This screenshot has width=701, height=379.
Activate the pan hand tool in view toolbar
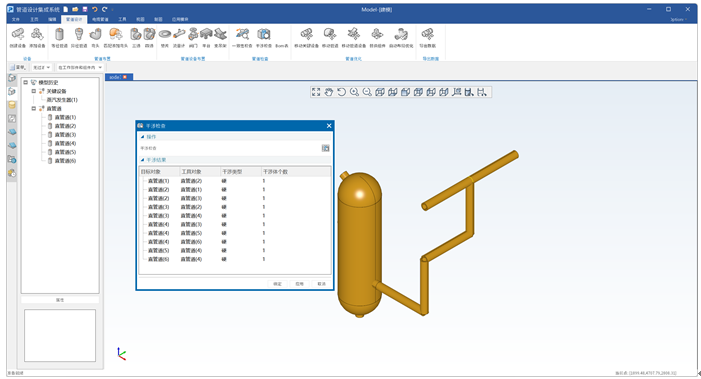click(x=329, y=92)
